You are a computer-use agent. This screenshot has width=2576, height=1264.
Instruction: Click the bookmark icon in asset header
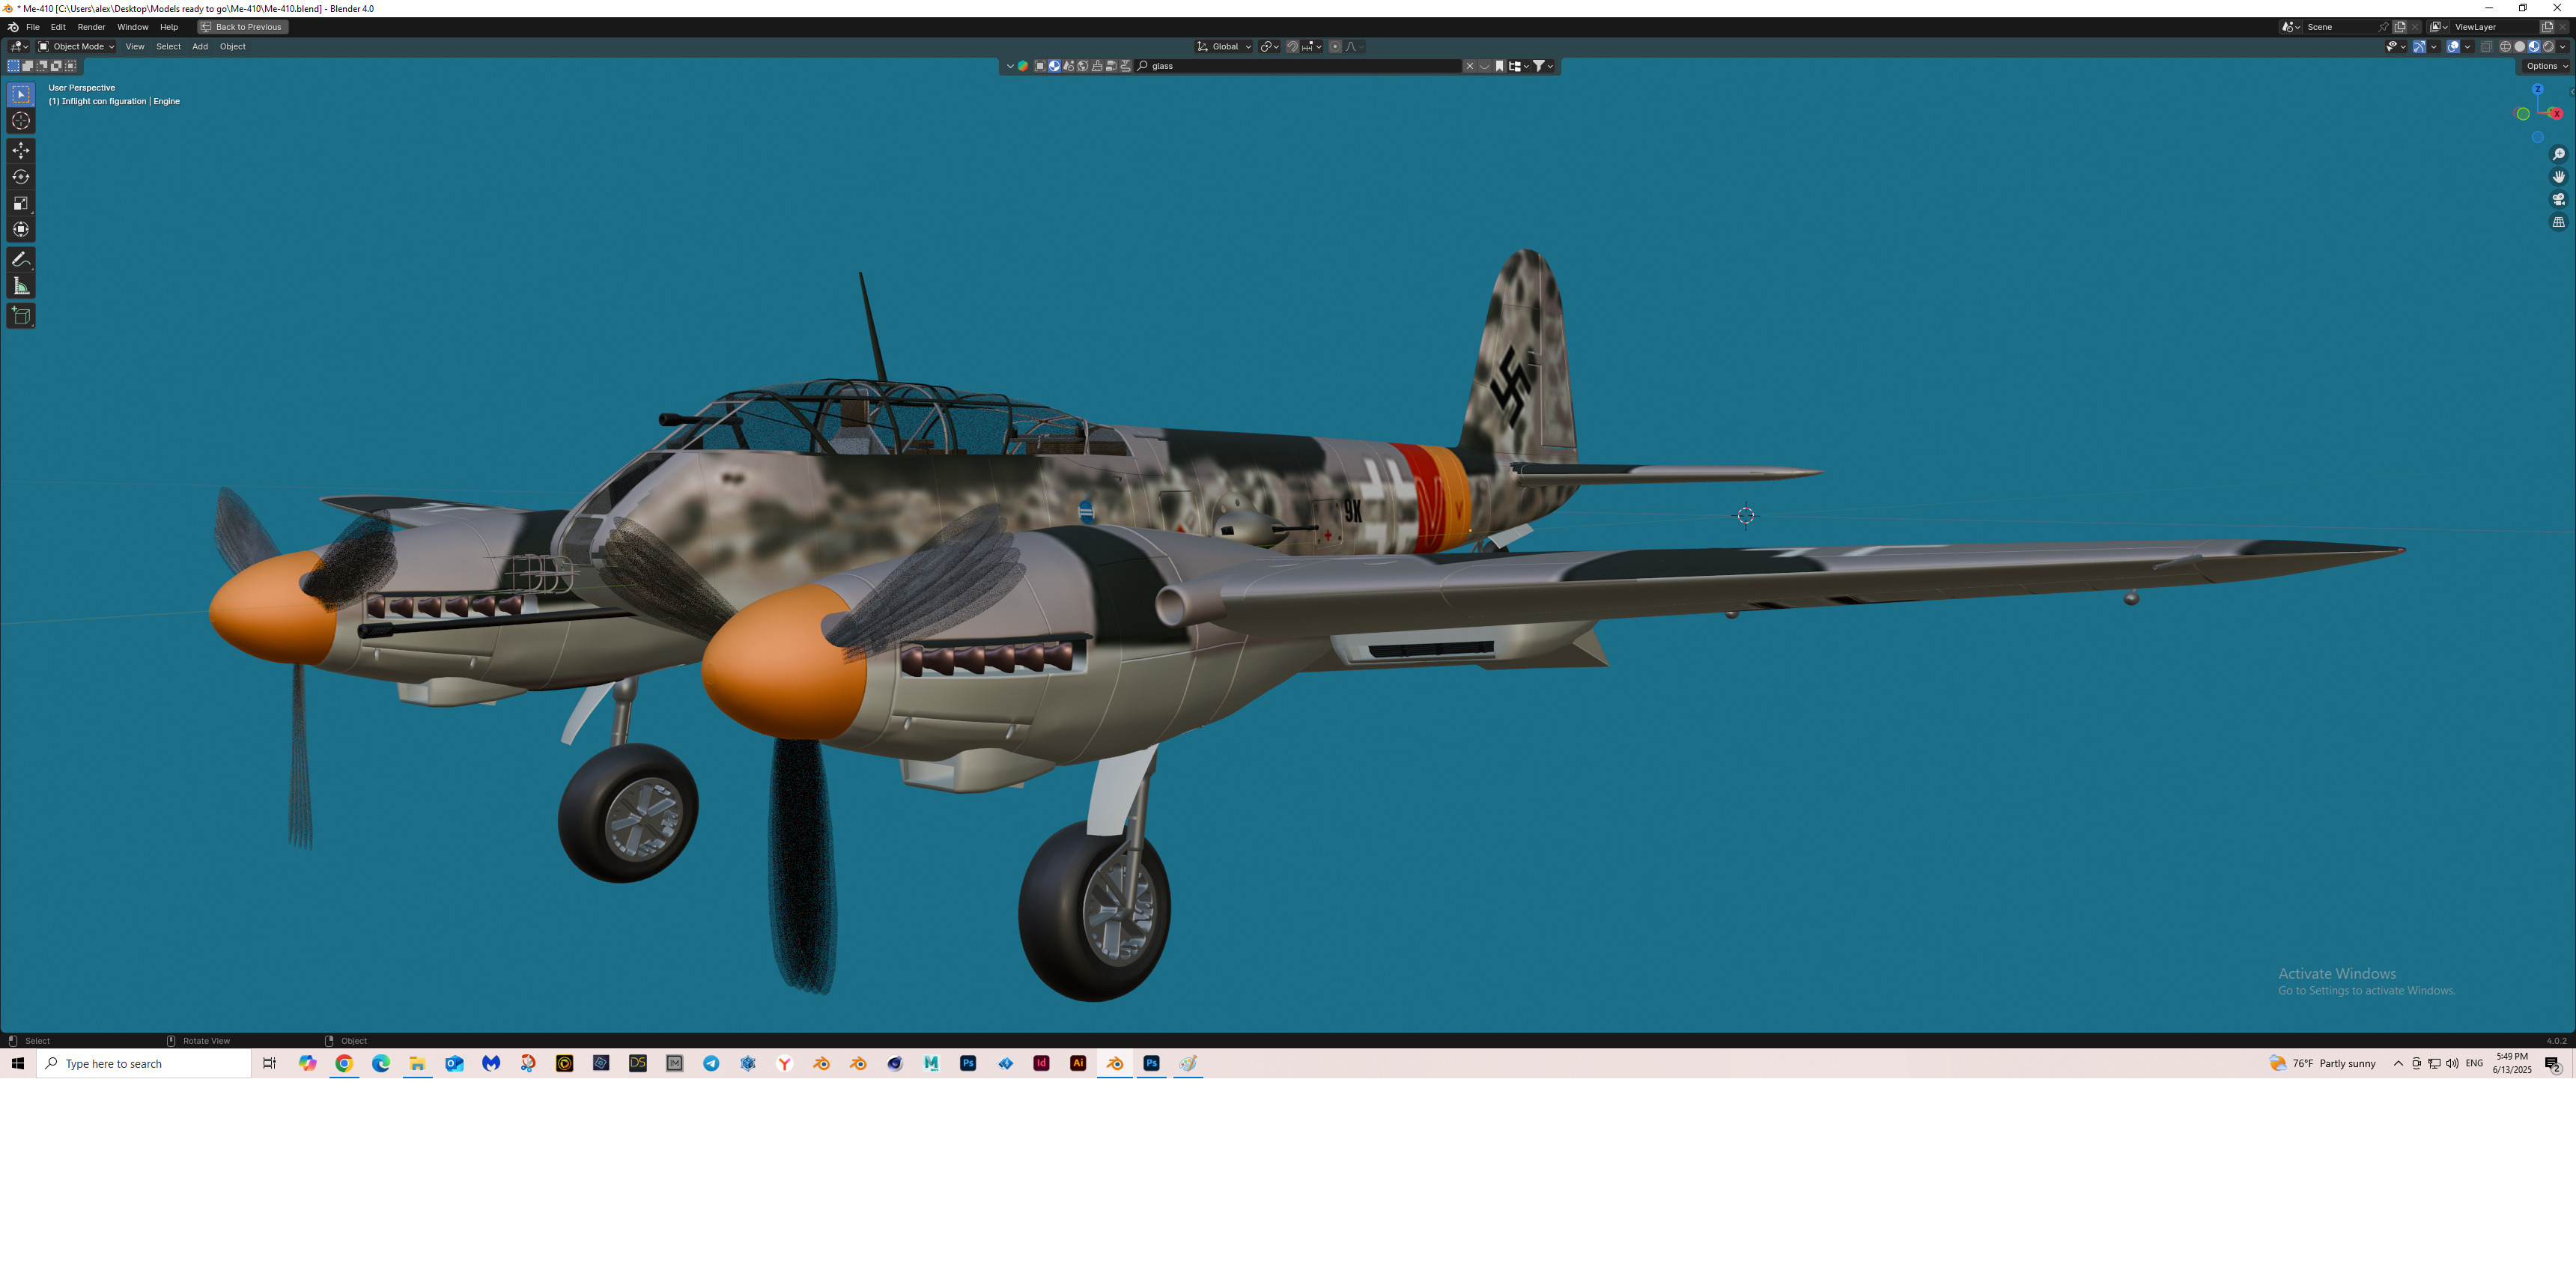1499,66
